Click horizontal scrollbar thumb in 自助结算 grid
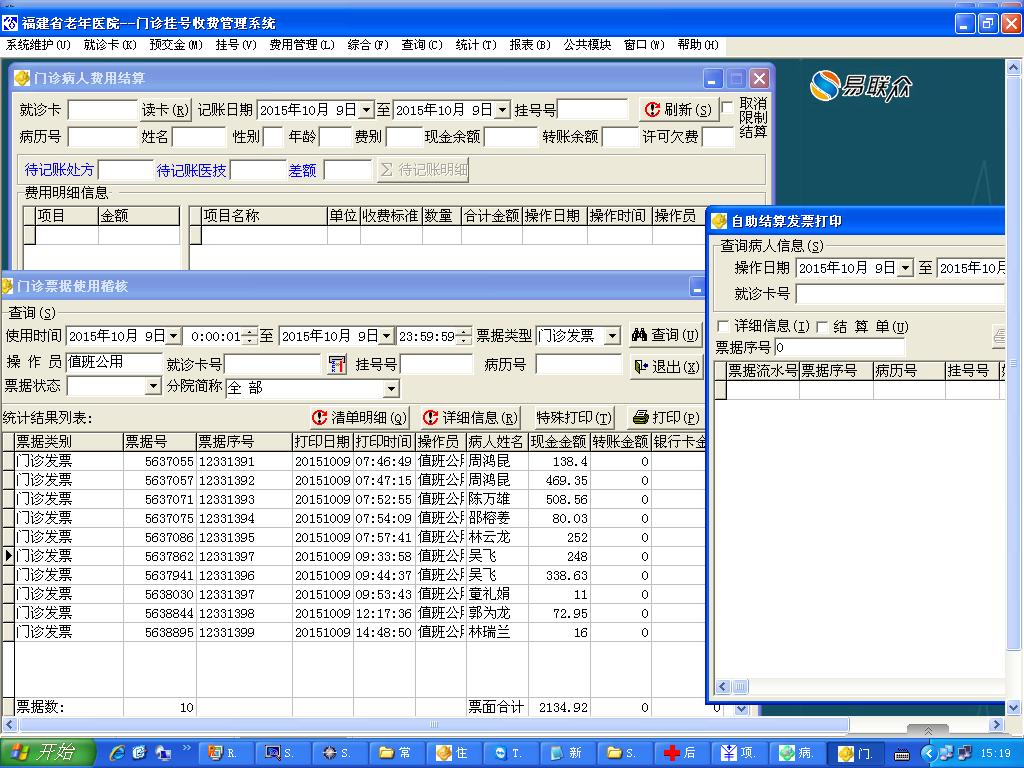The image size is (1024, 768). (740, 686)
